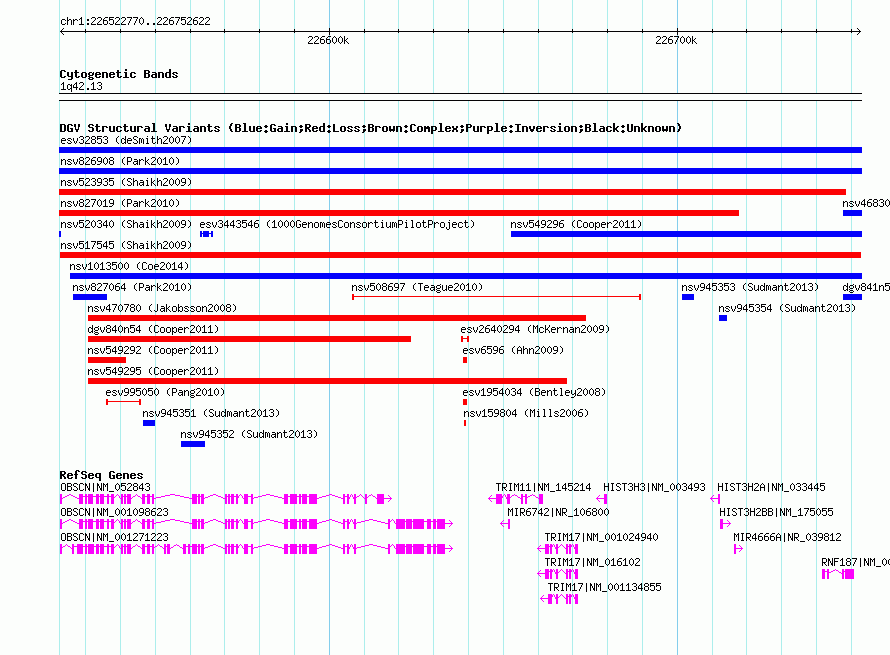890x655 pixels.
Task: Select the blue nsv945351 block
Action: (x=149, y=423)
